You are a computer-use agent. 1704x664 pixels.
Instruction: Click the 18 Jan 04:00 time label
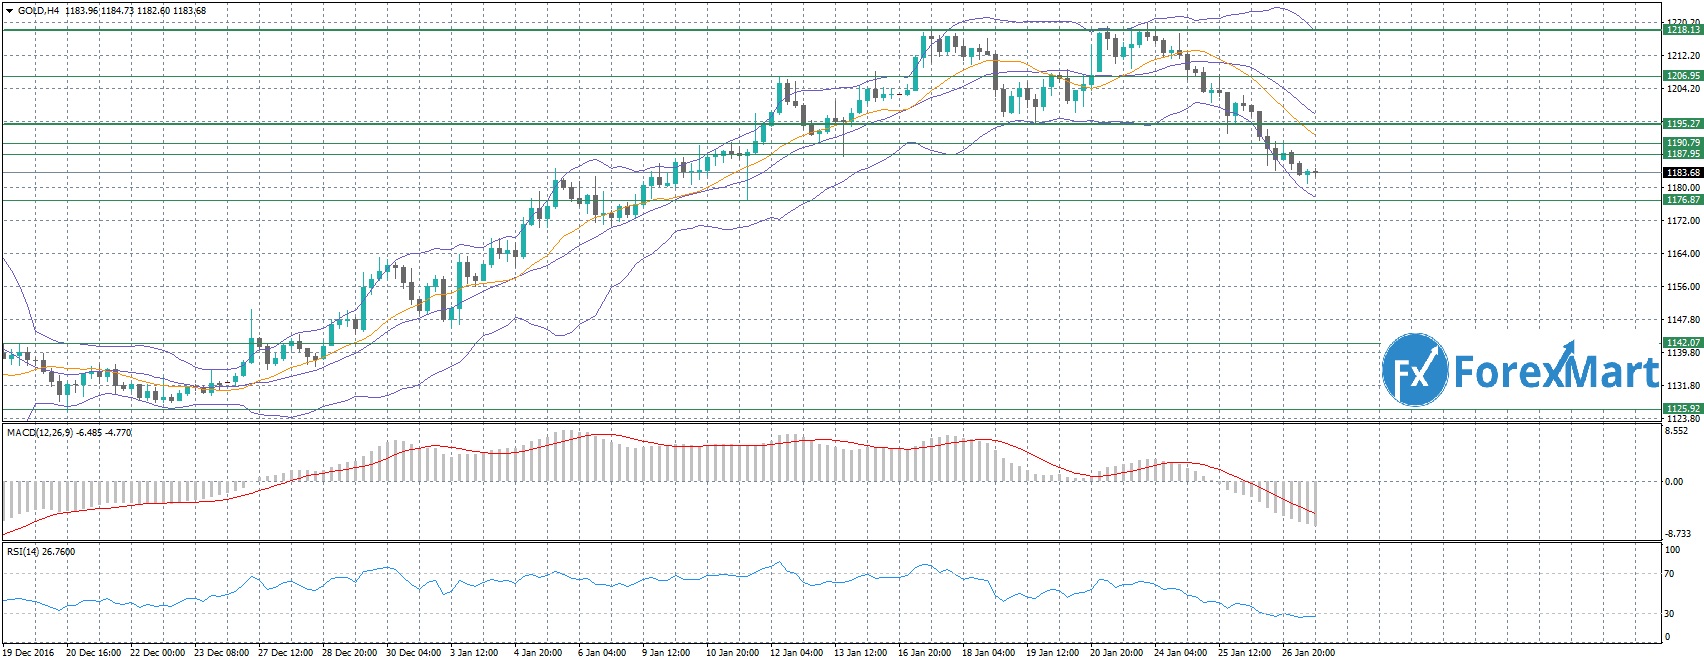coord(991,653)
